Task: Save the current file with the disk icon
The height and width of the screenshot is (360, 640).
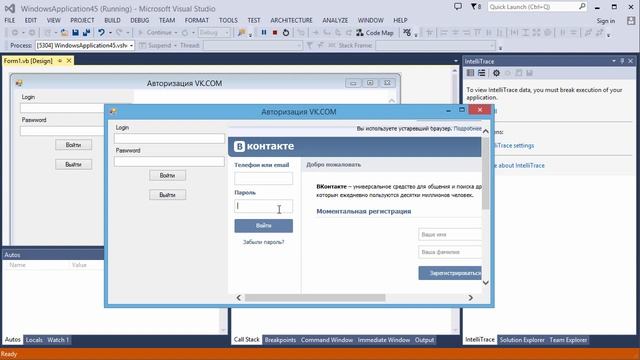Action: 75,33
